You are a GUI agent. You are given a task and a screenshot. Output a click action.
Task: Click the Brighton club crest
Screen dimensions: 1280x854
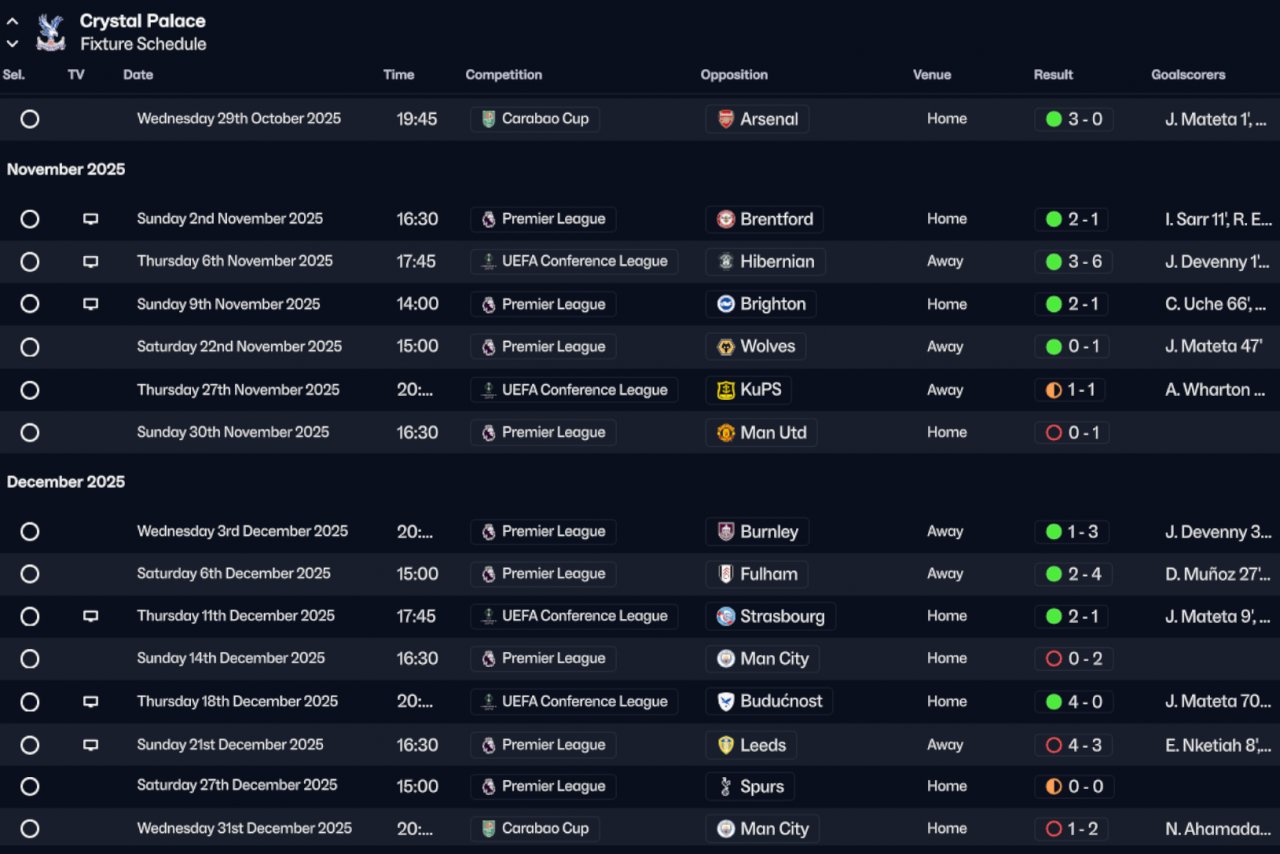click(x=726, y=304)
